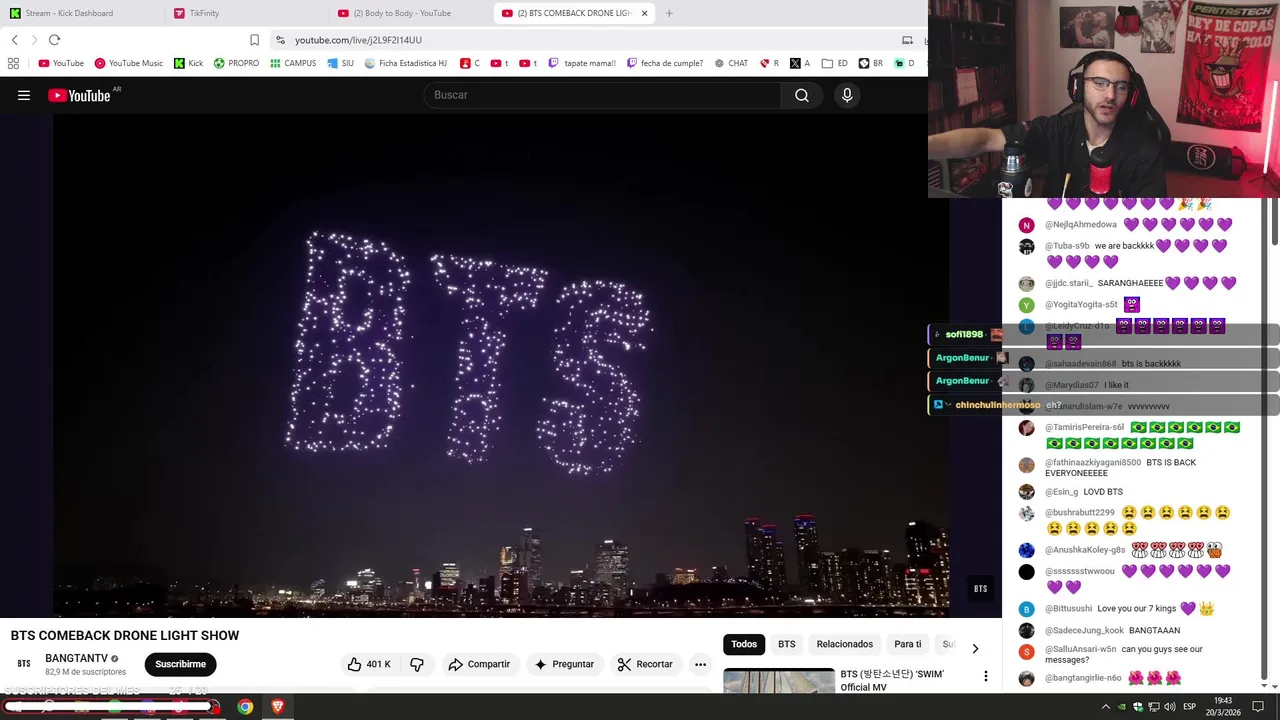Open fecha de cumple? bookmark

tap(665, 63)
